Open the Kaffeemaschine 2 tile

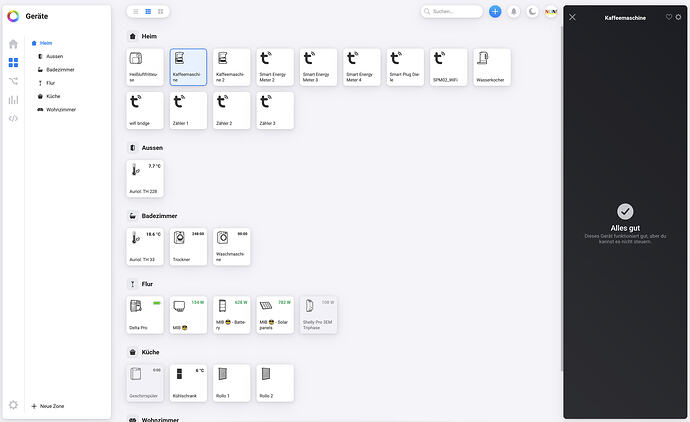[x=231, y=67]
